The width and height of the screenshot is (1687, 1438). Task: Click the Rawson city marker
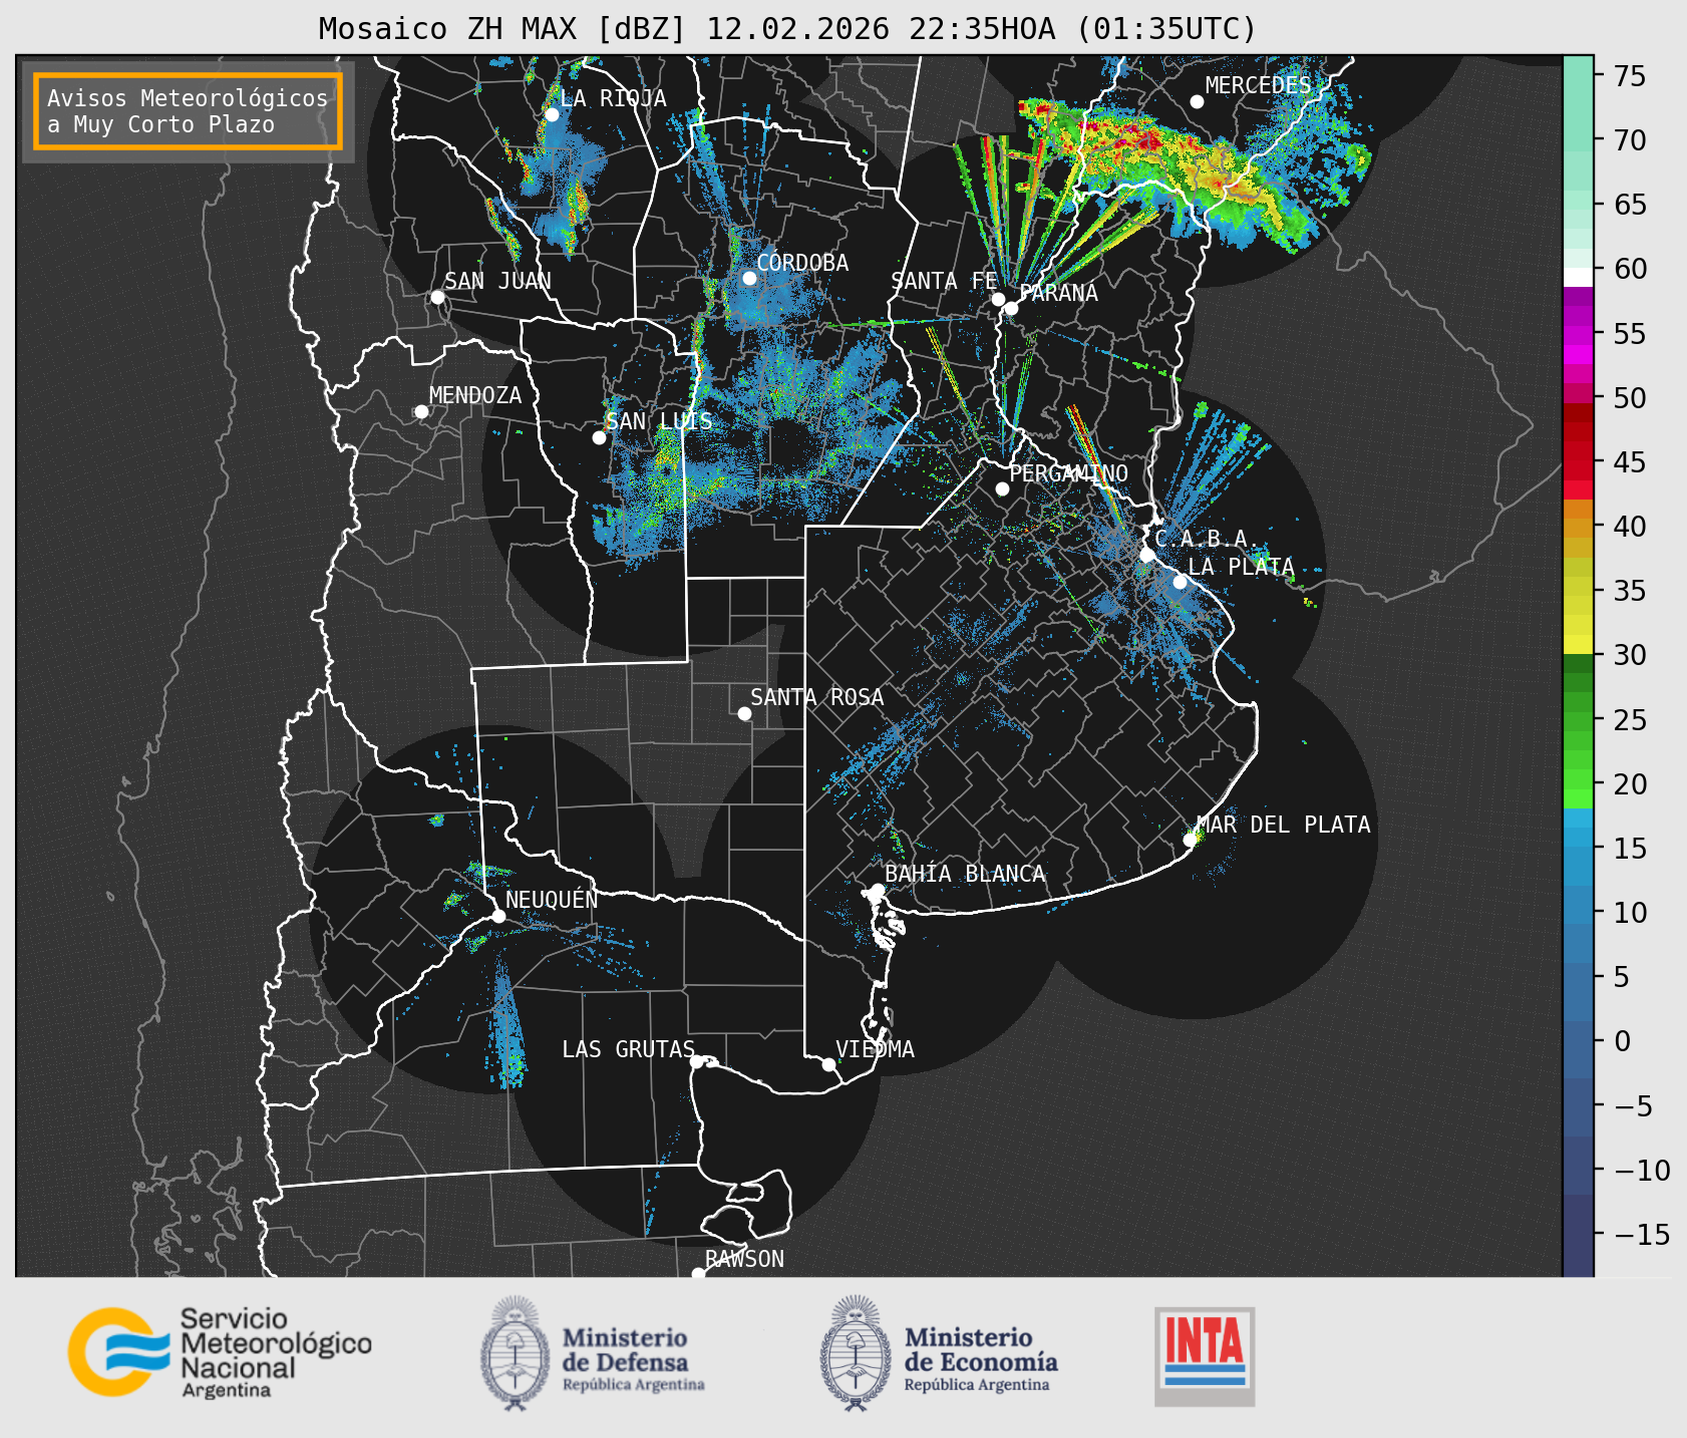click(698, 1274)
